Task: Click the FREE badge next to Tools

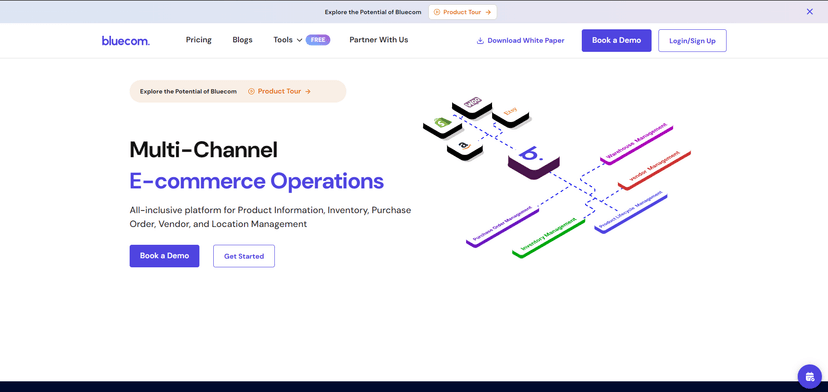Action: [x=318, y=40]
